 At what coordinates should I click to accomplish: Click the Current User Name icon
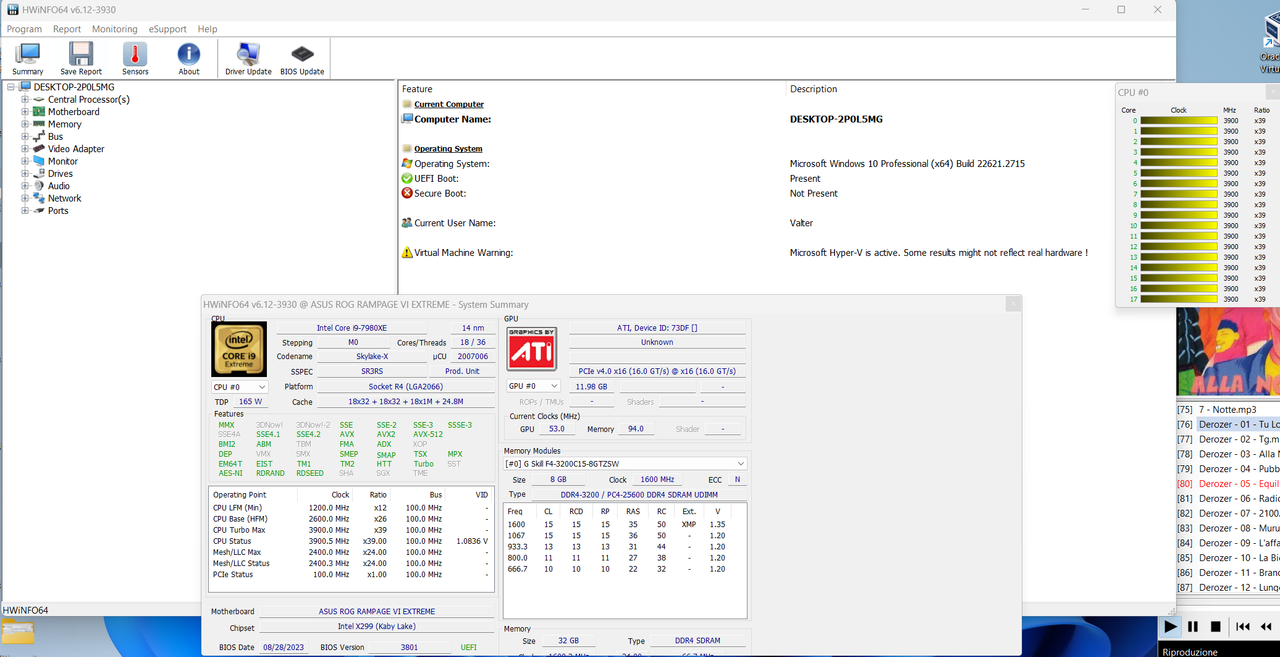click(407, 223)
